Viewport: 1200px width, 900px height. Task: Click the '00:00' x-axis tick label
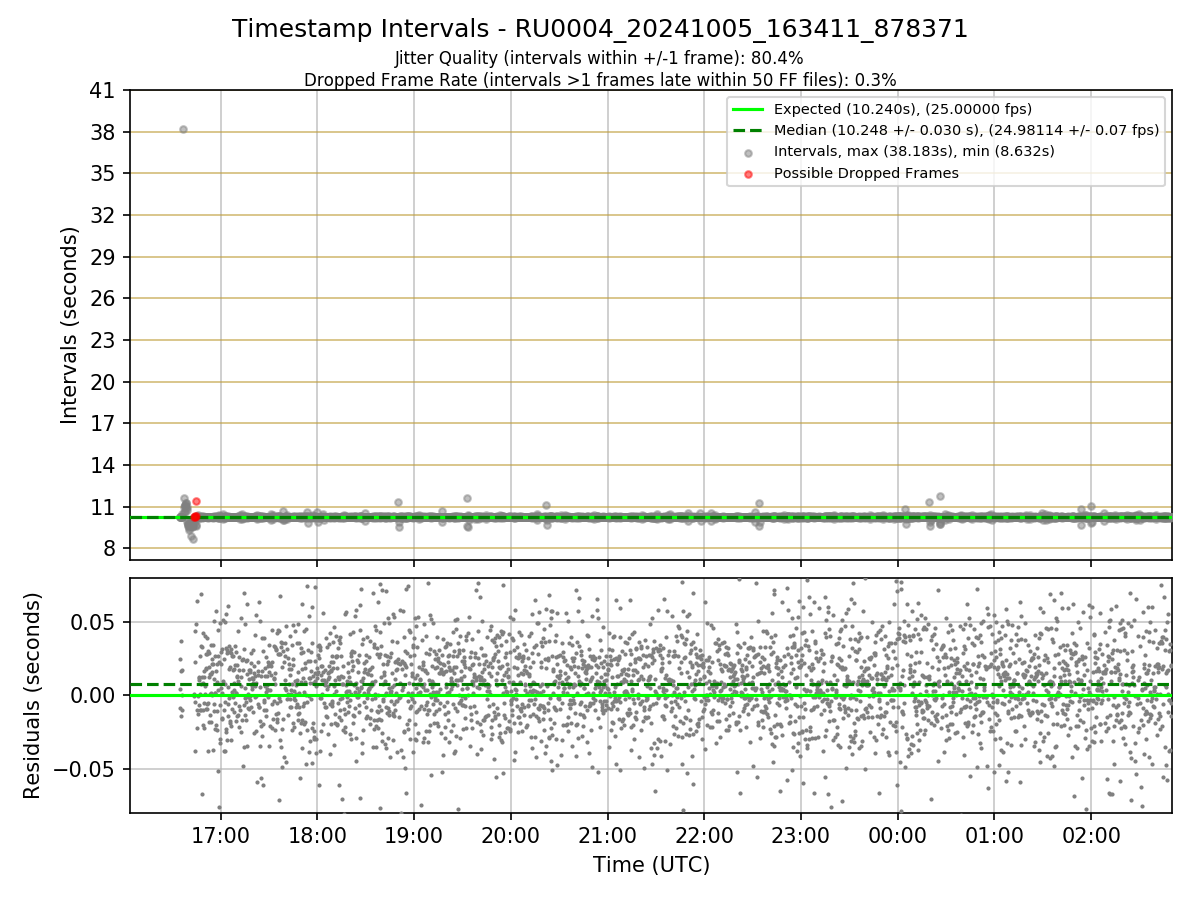[897, 834]
